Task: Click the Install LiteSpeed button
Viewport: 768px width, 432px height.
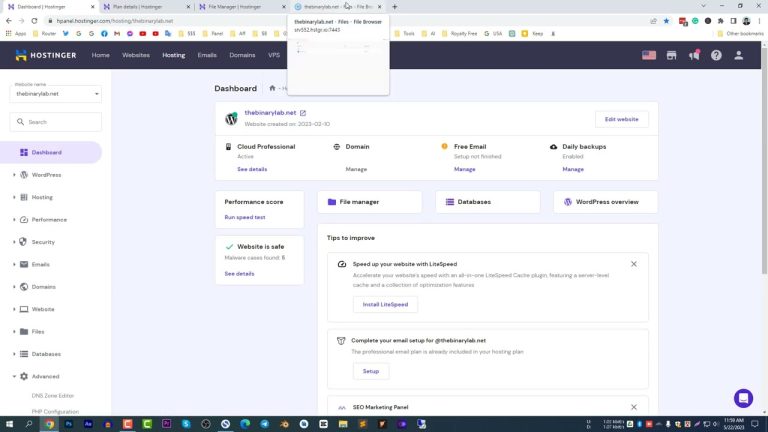Action: [x=385, y=304]
